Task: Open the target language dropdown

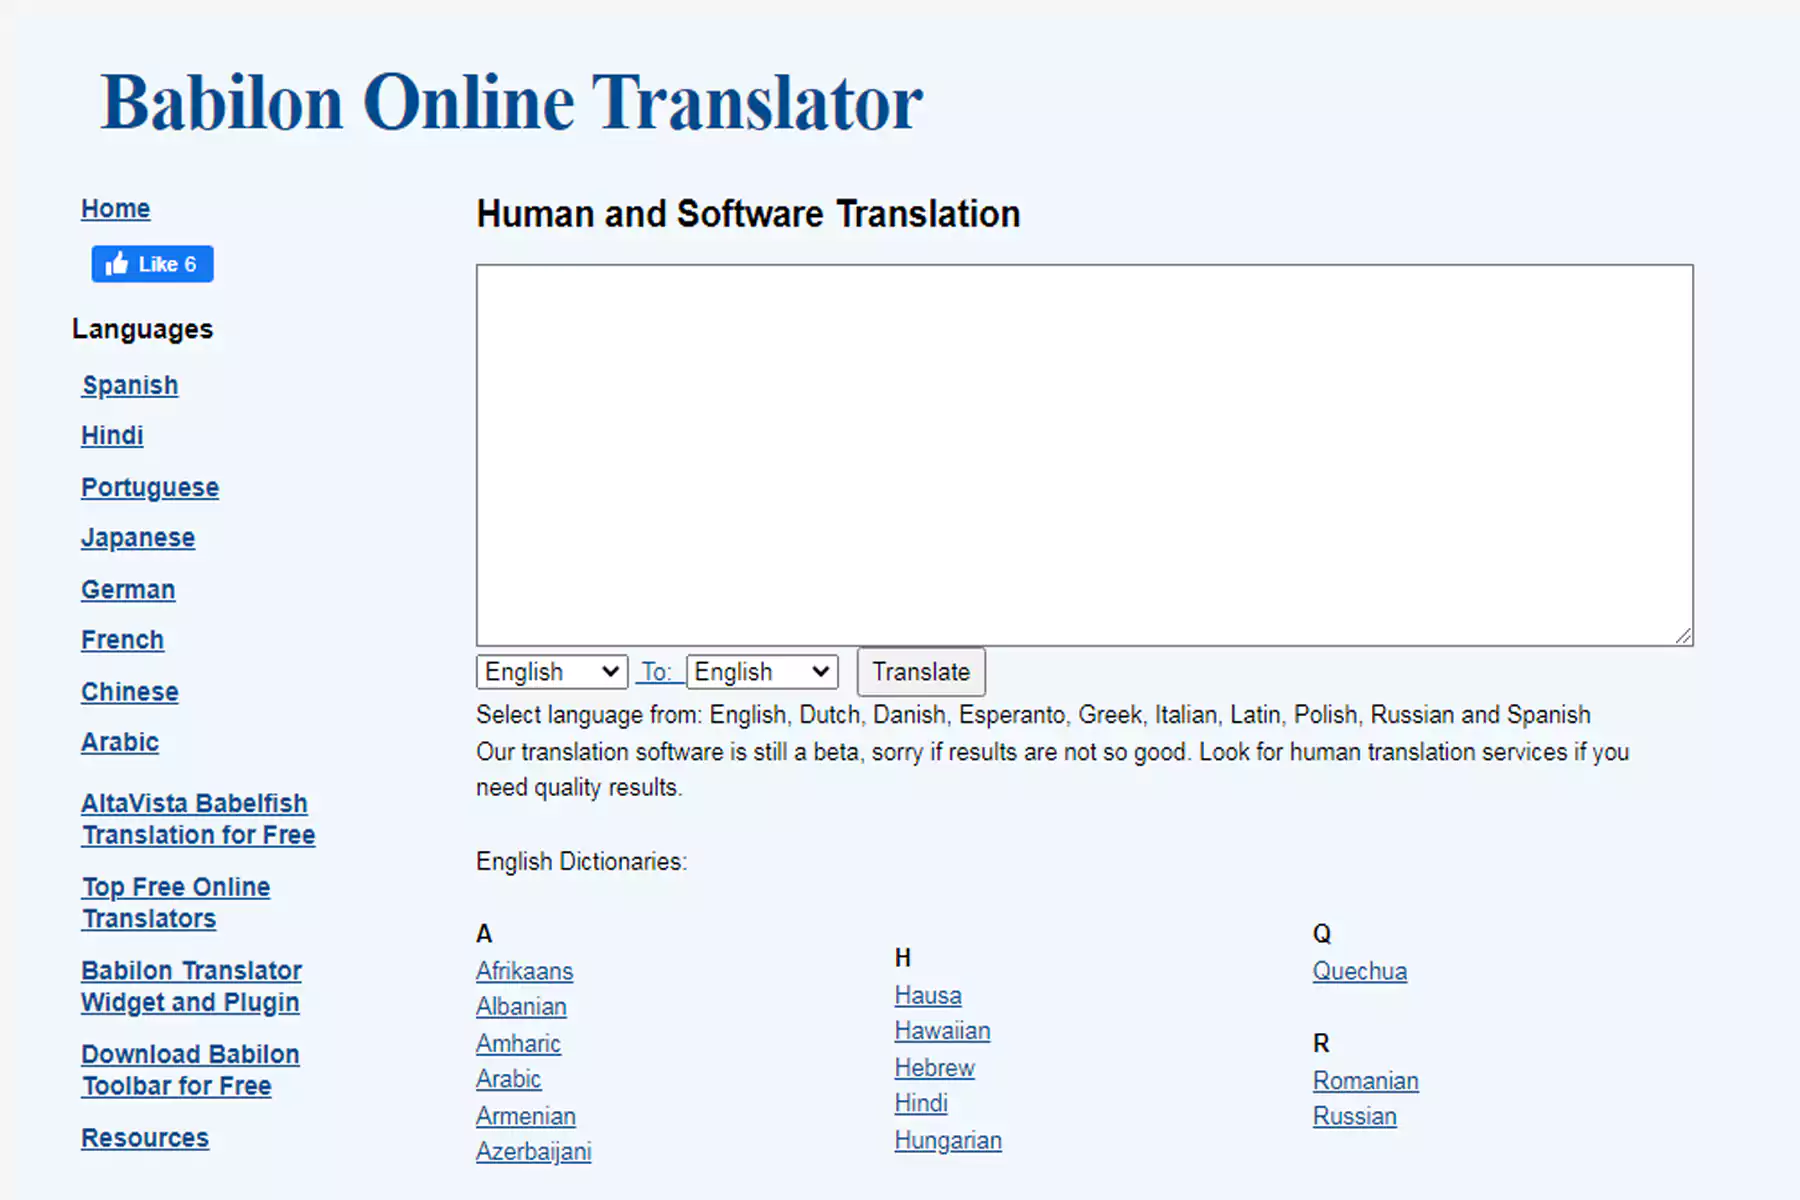Action: pyautogui.click(x=761, y=672)
